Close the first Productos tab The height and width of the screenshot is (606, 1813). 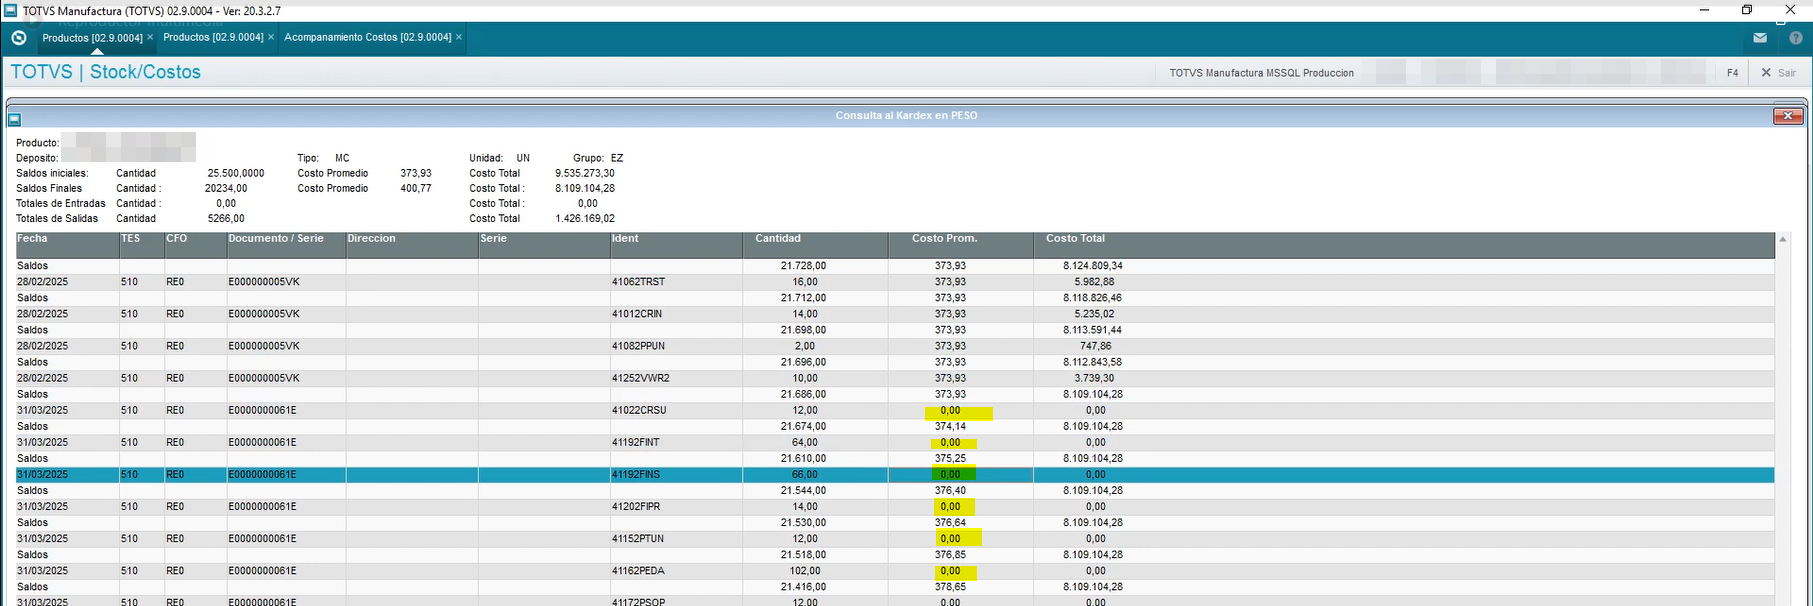coord(150,37)
